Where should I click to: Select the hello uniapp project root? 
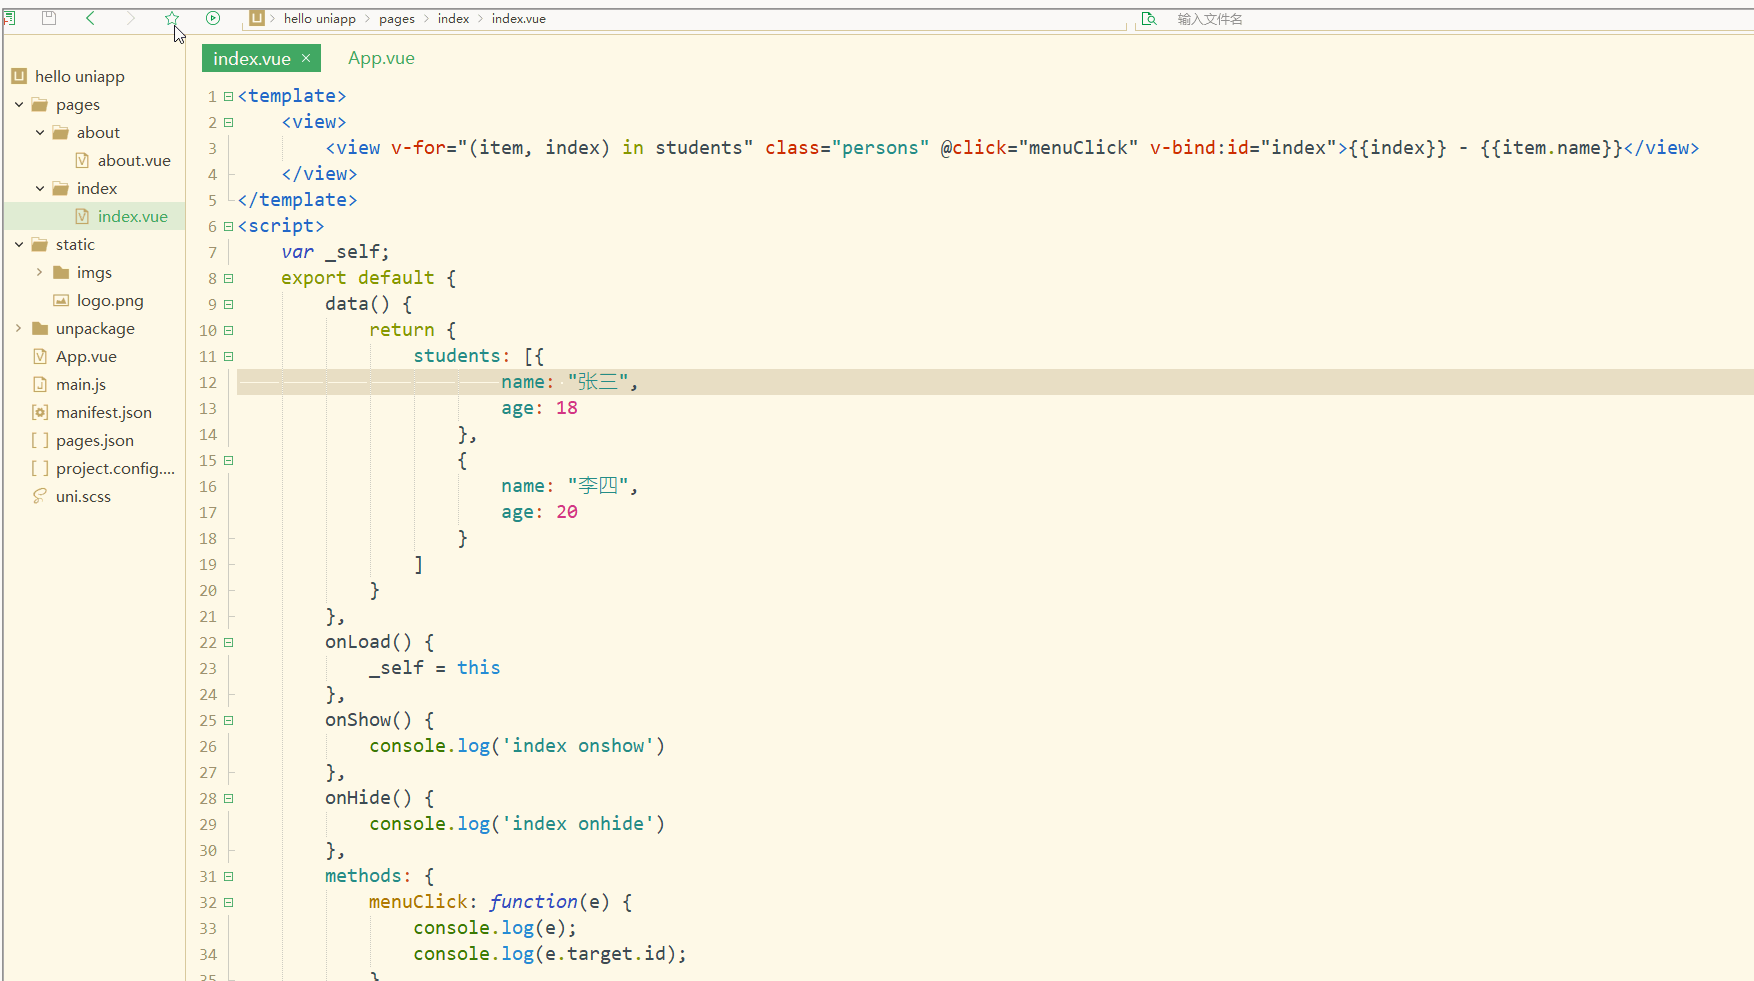[x=80, y=76]
